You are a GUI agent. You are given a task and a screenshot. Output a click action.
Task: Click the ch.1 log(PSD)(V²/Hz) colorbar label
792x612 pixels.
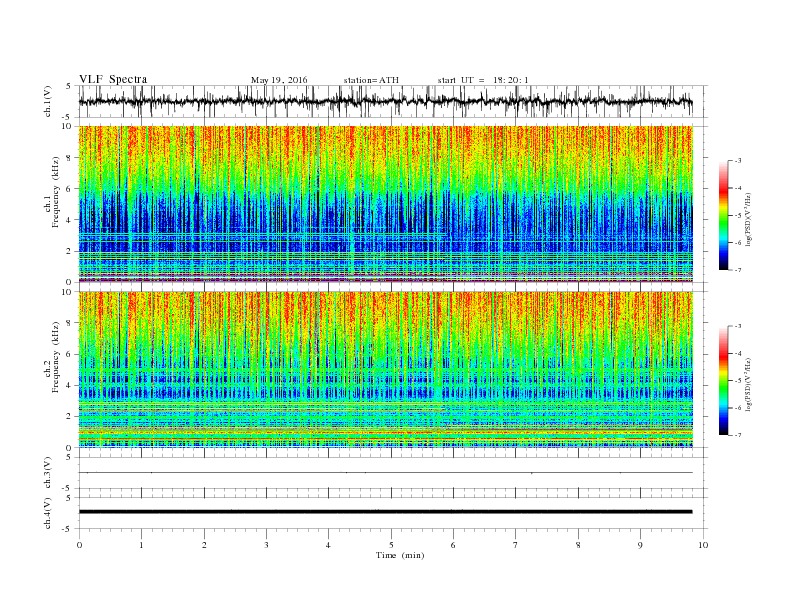749,220
